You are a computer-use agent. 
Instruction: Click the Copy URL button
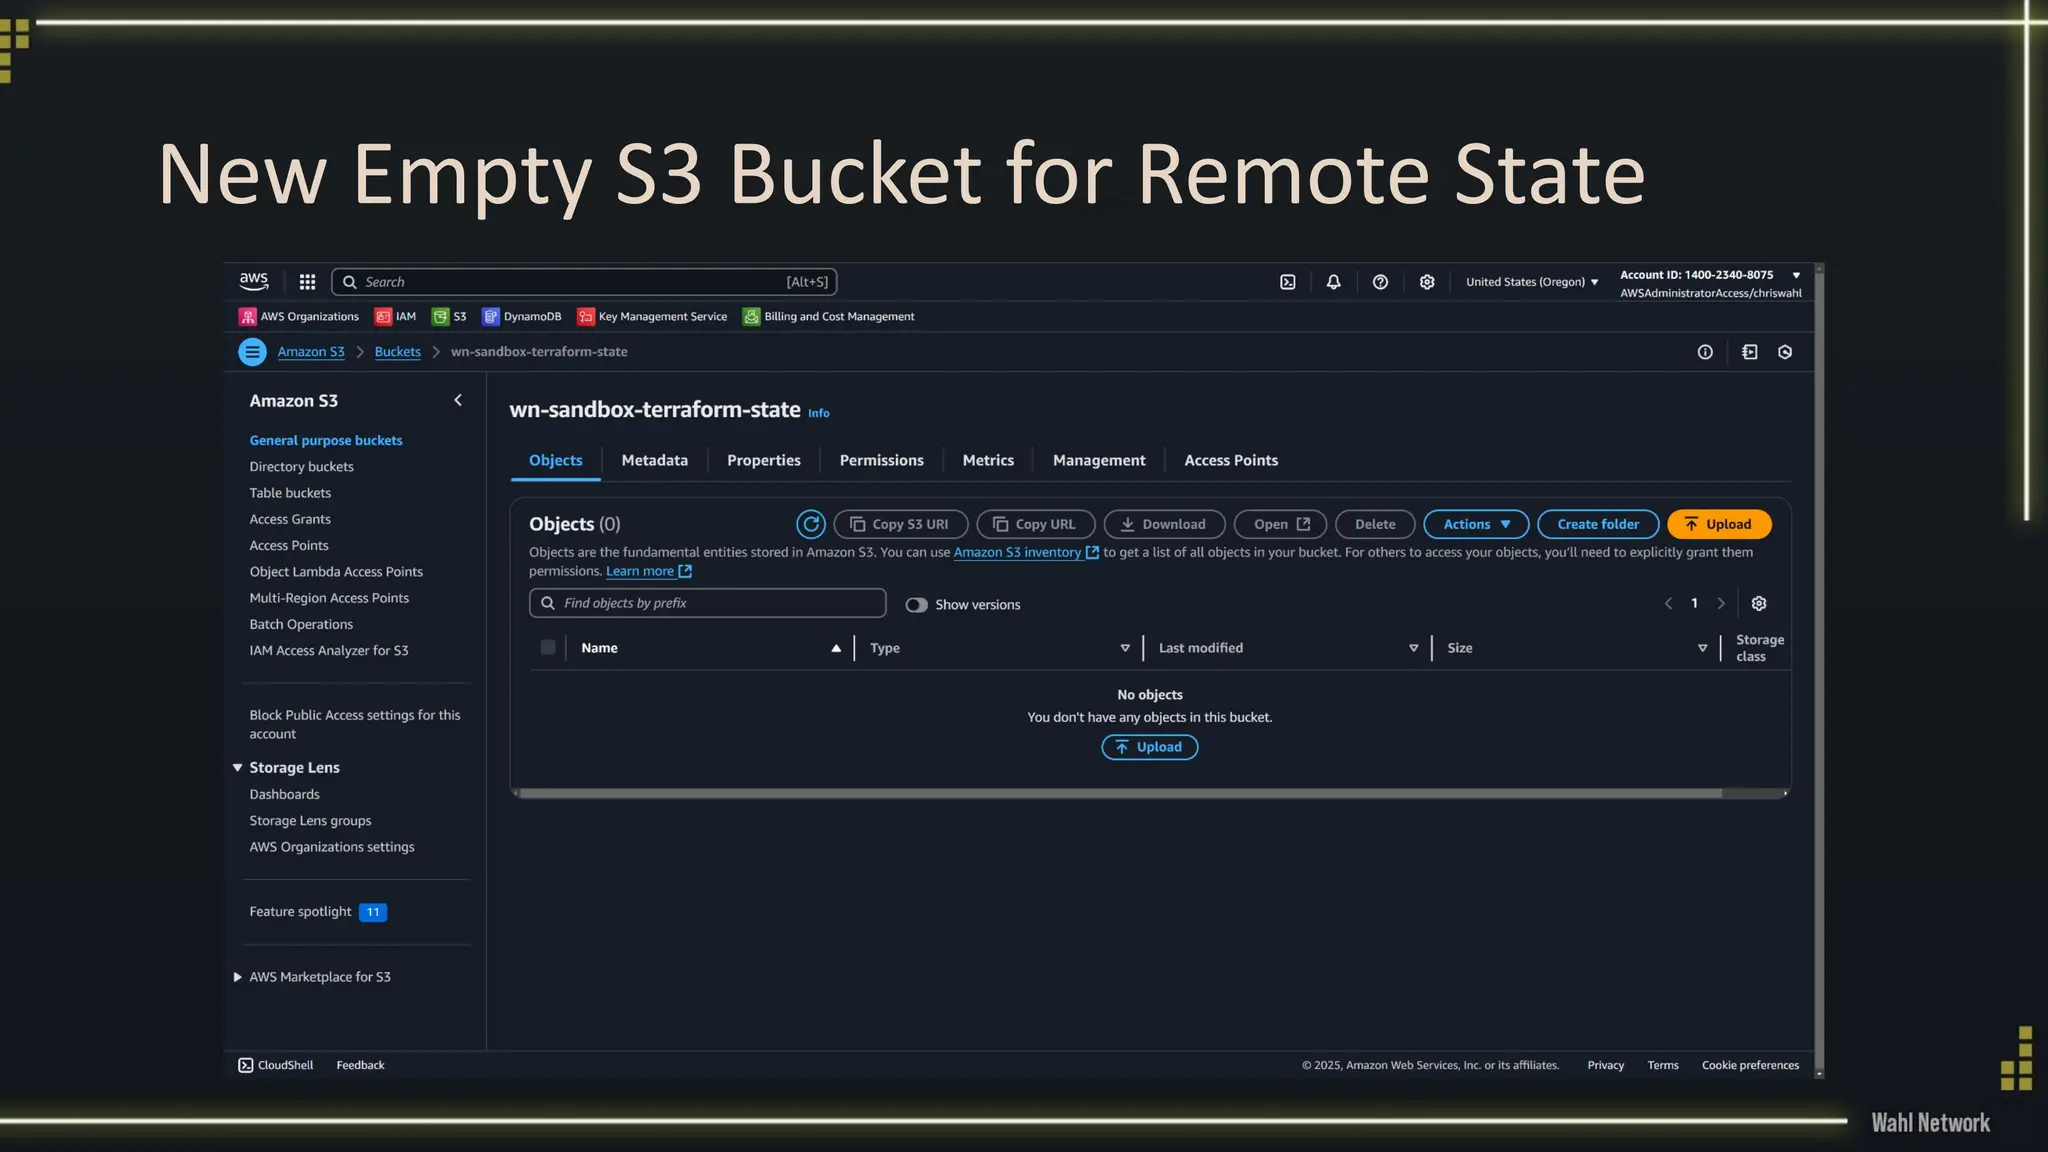coord(1035,524)
